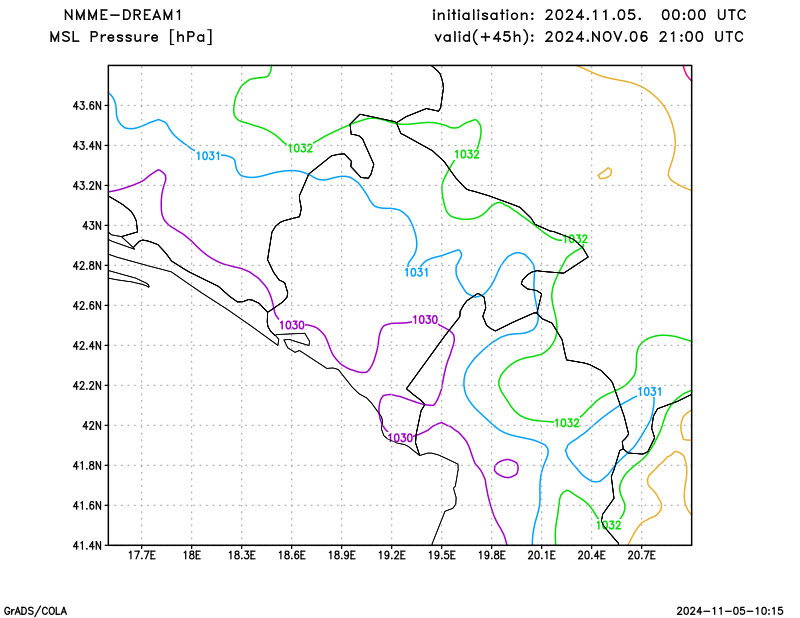This screenshot has width=800, height=618.
Task: Click the 41.8N latitude label
Action: tap(87, 466)
